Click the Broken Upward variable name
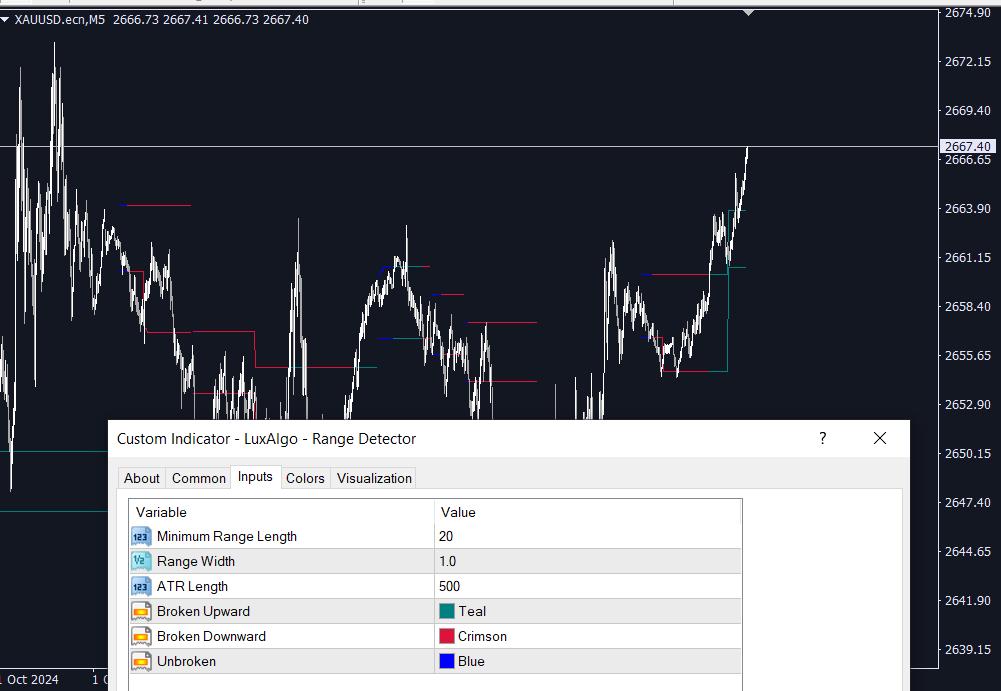The height and width of the screenshot is (691, 1001). click(x=203, y=611)
